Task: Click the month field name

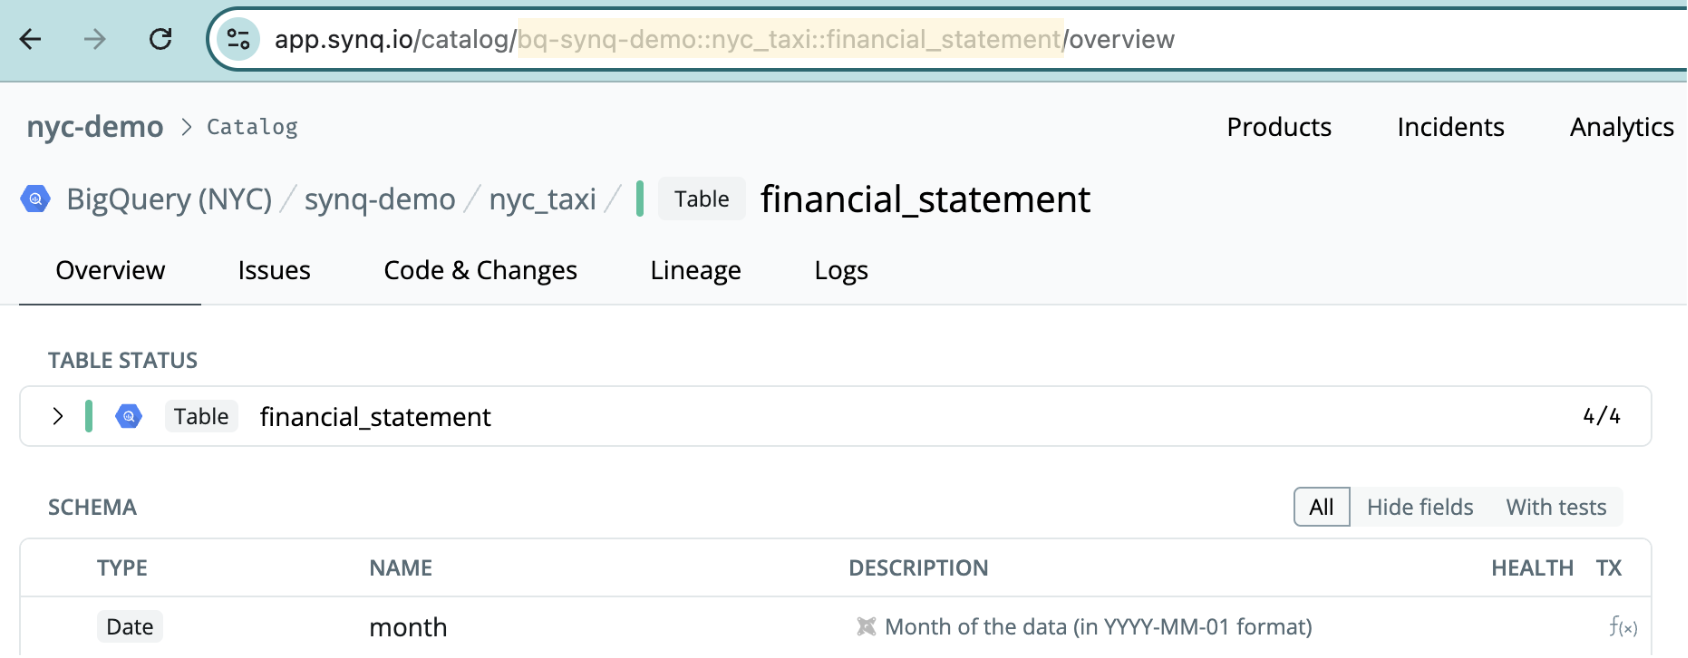Action: [408, 627]
